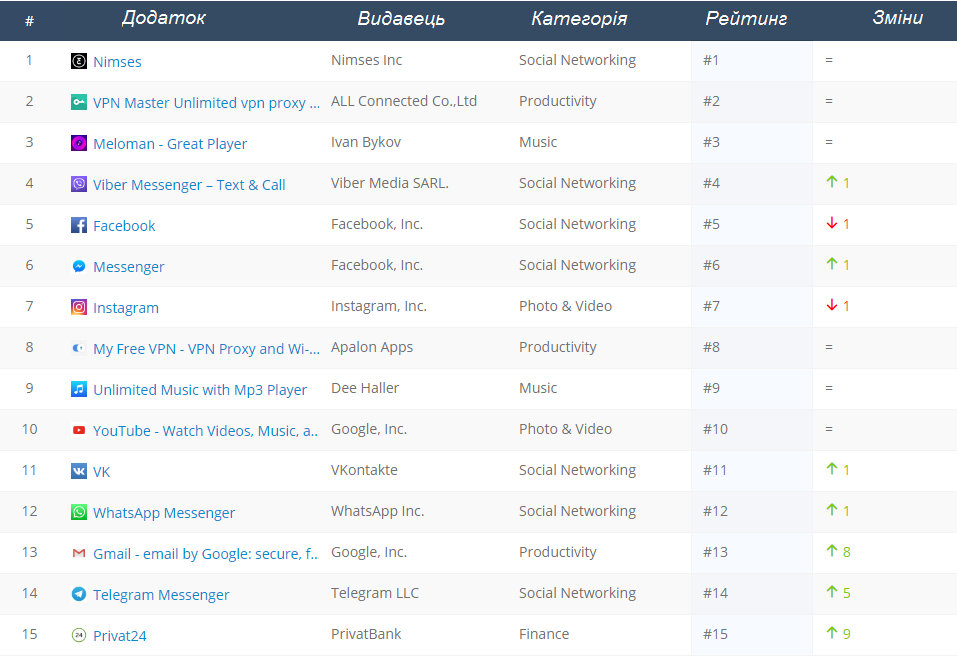The height and width of the screenshot is (656, 957).
Task: Sort by the Додаток column header
Action: tap(164, 18)
